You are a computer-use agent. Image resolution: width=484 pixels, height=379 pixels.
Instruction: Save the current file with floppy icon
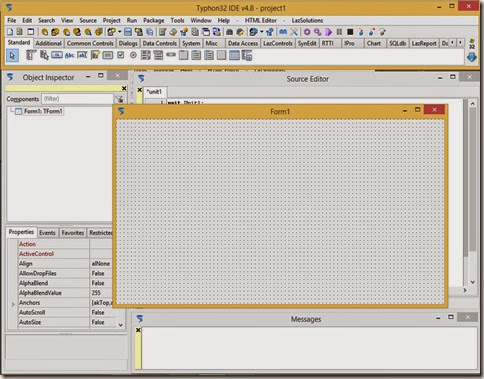tap(128, 32)
